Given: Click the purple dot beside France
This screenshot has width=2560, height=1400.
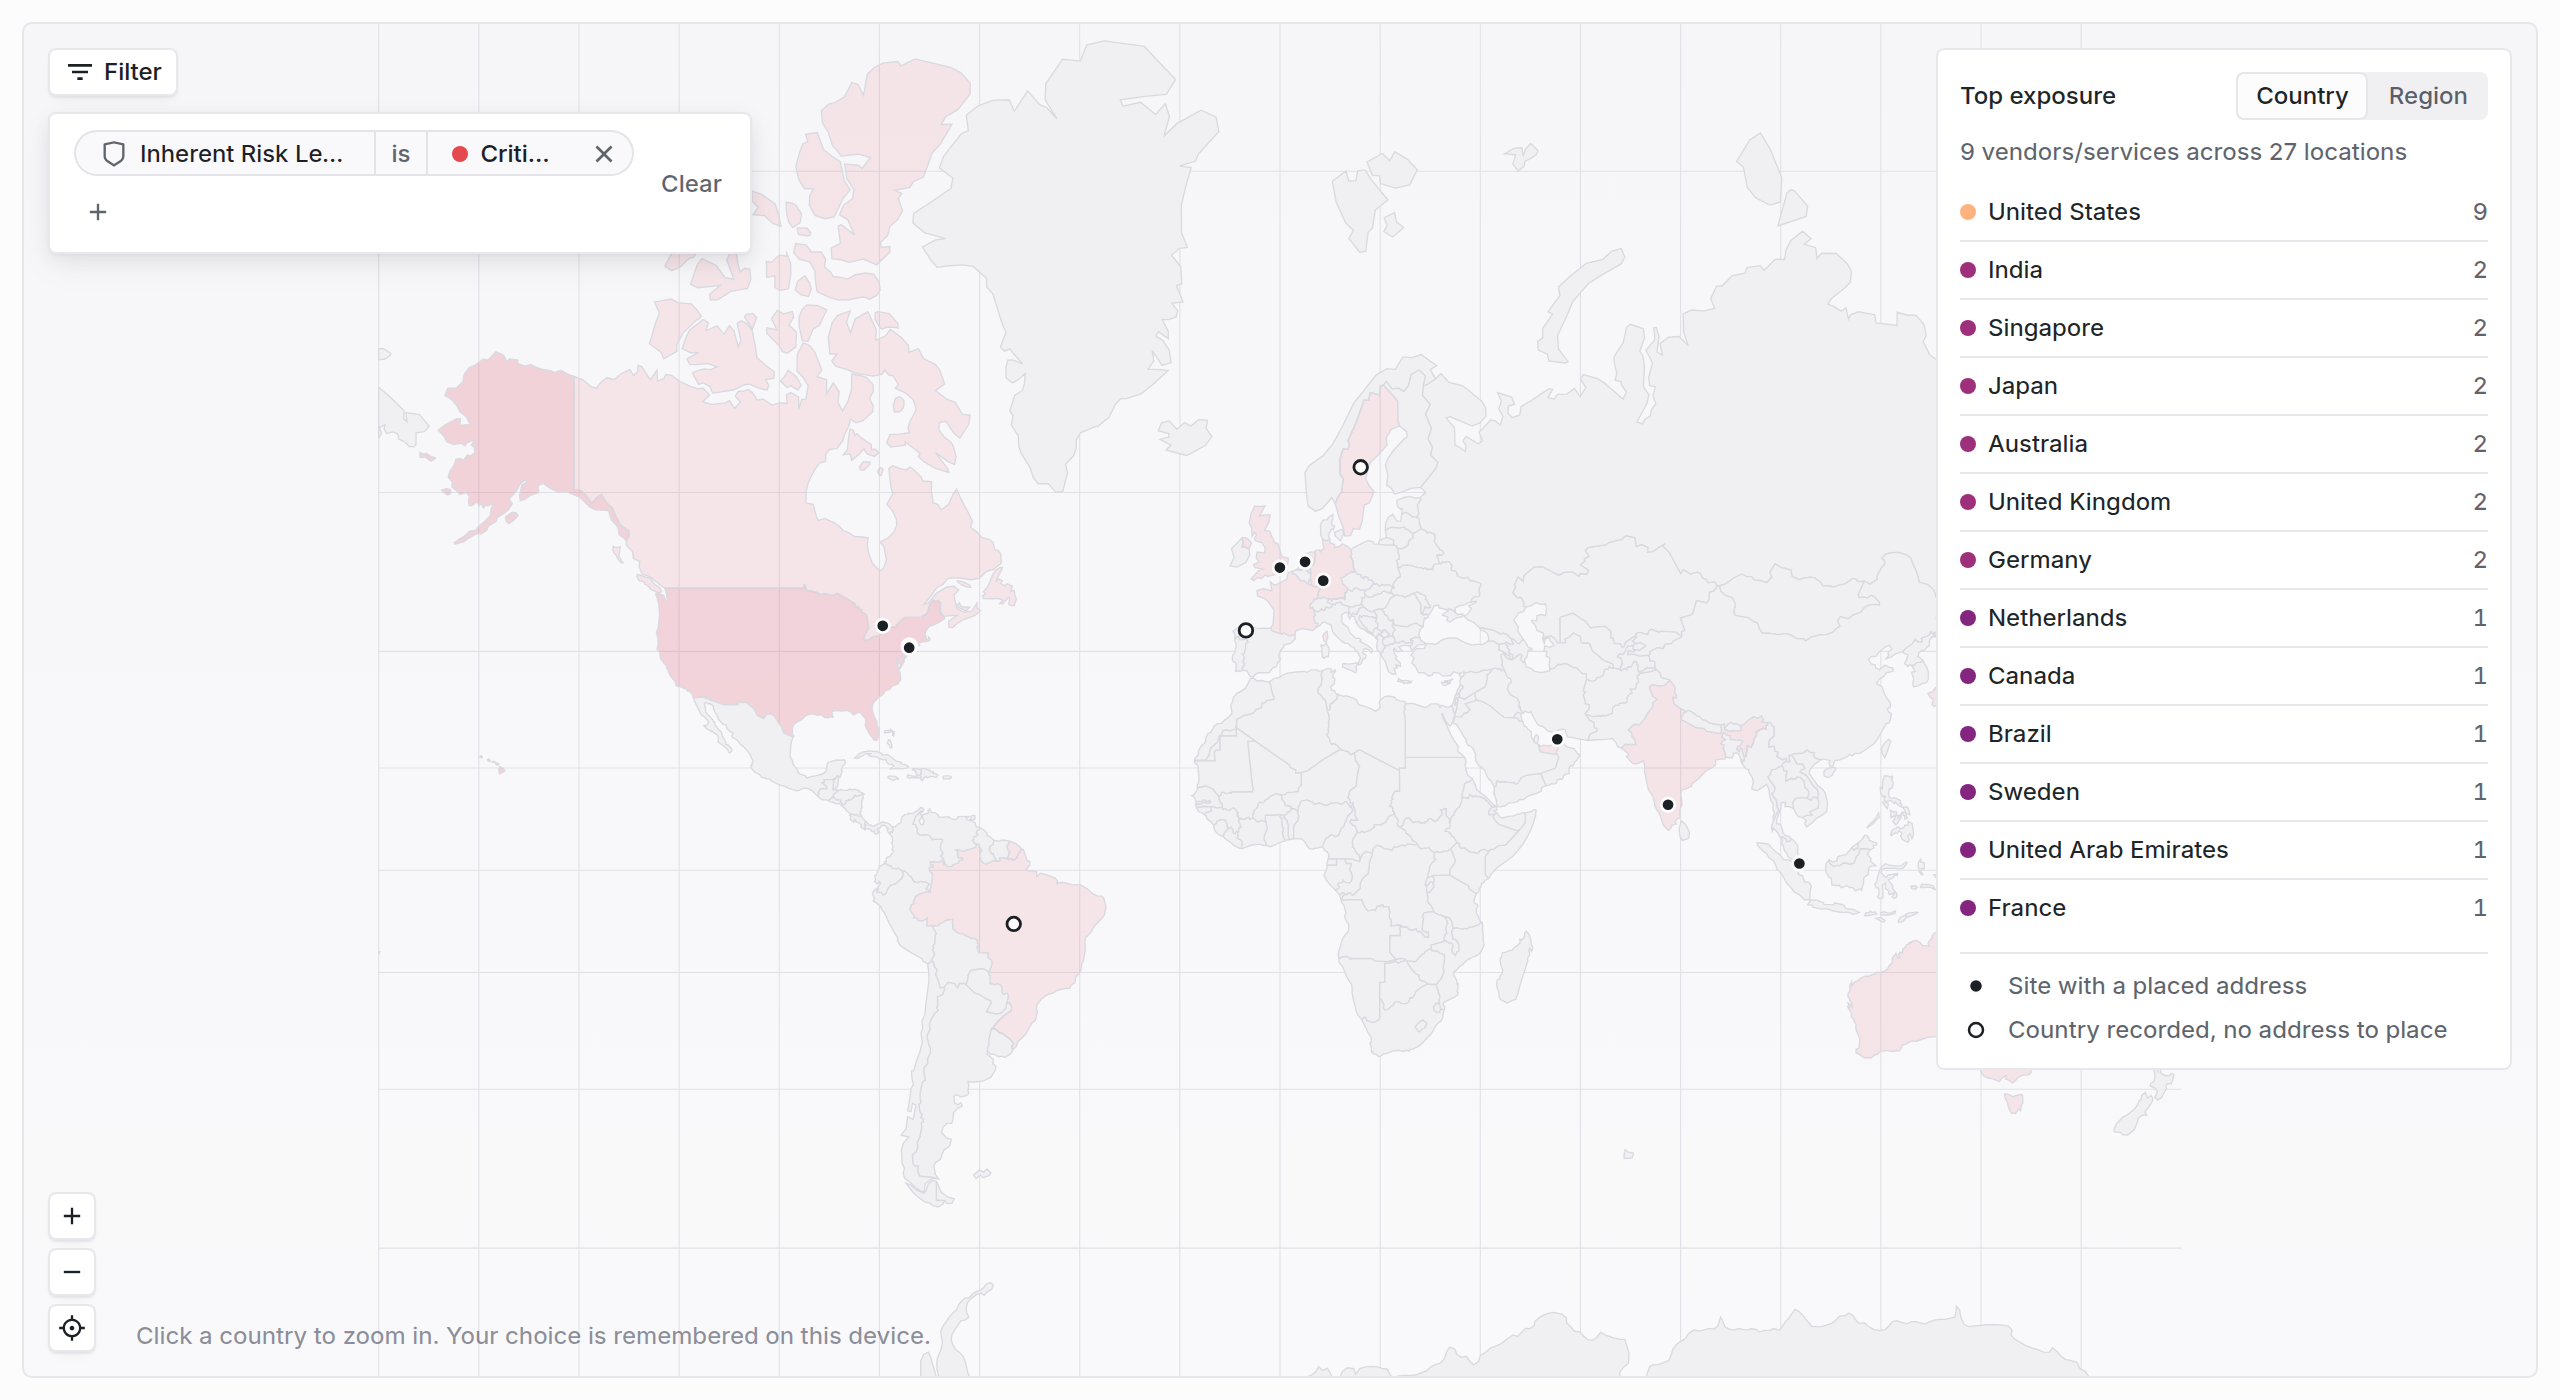Looking at the screenshot, I should coord(1968,908).
